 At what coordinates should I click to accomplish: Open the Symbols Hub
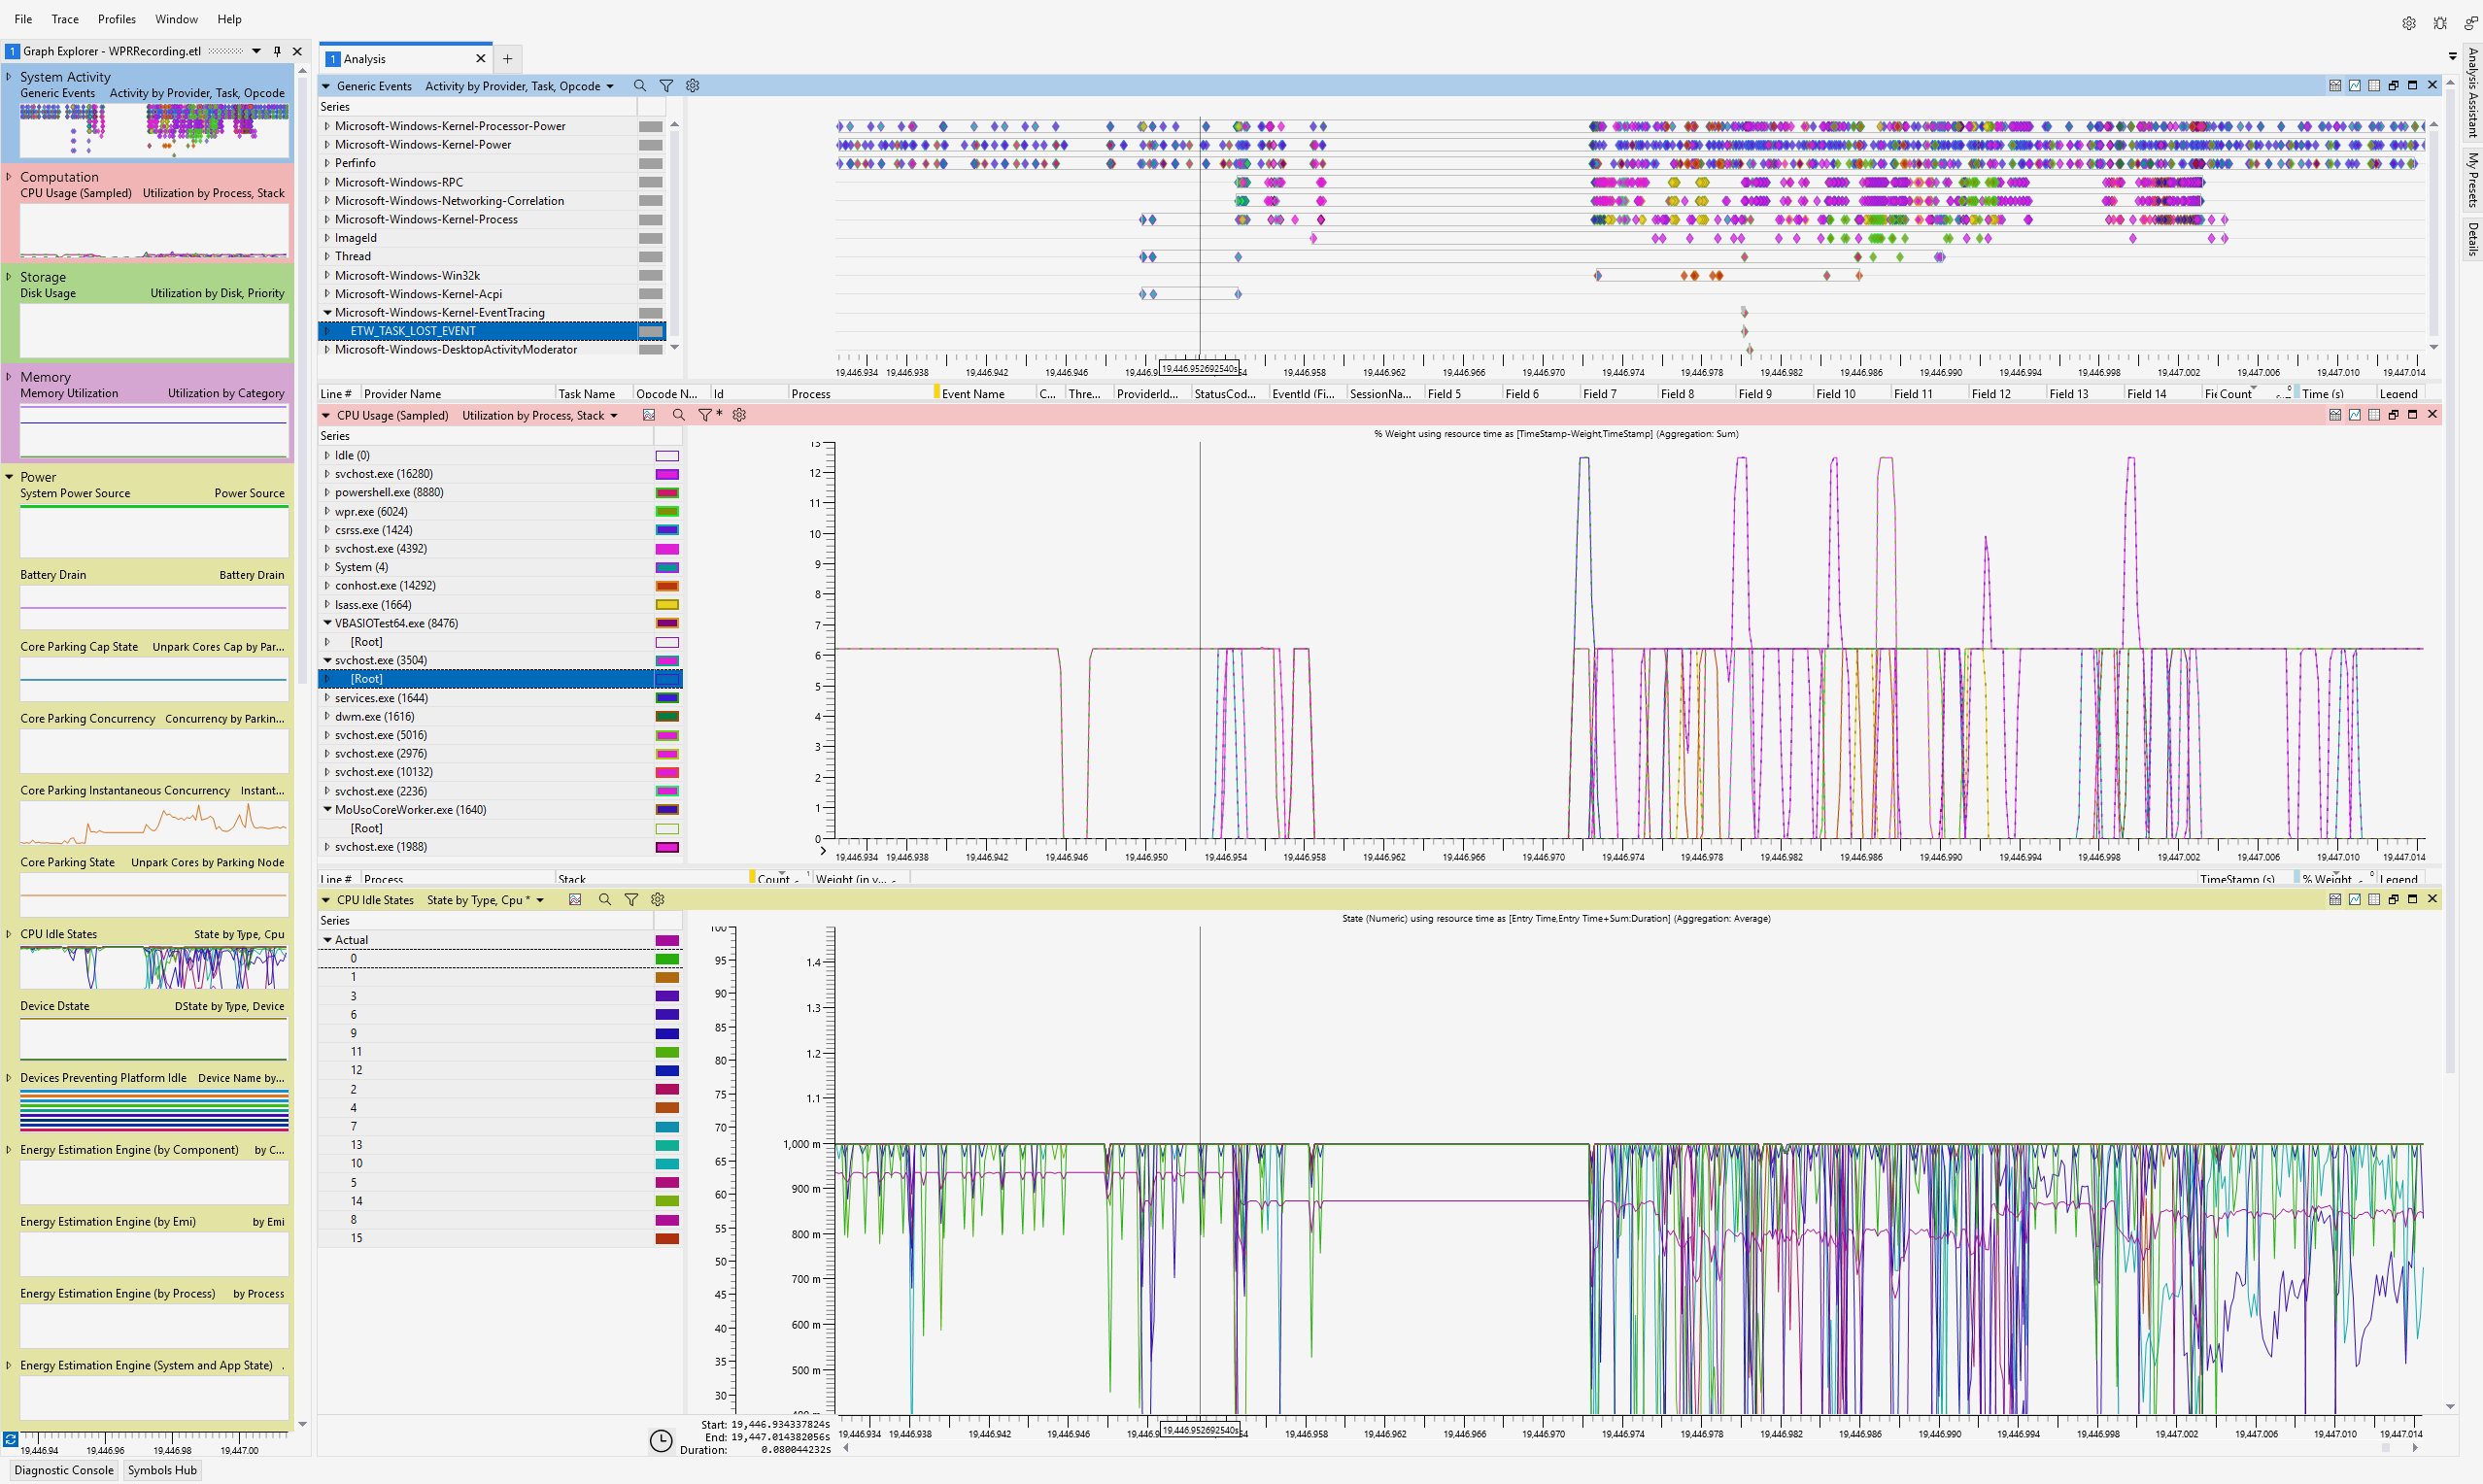pos(162,1470)
